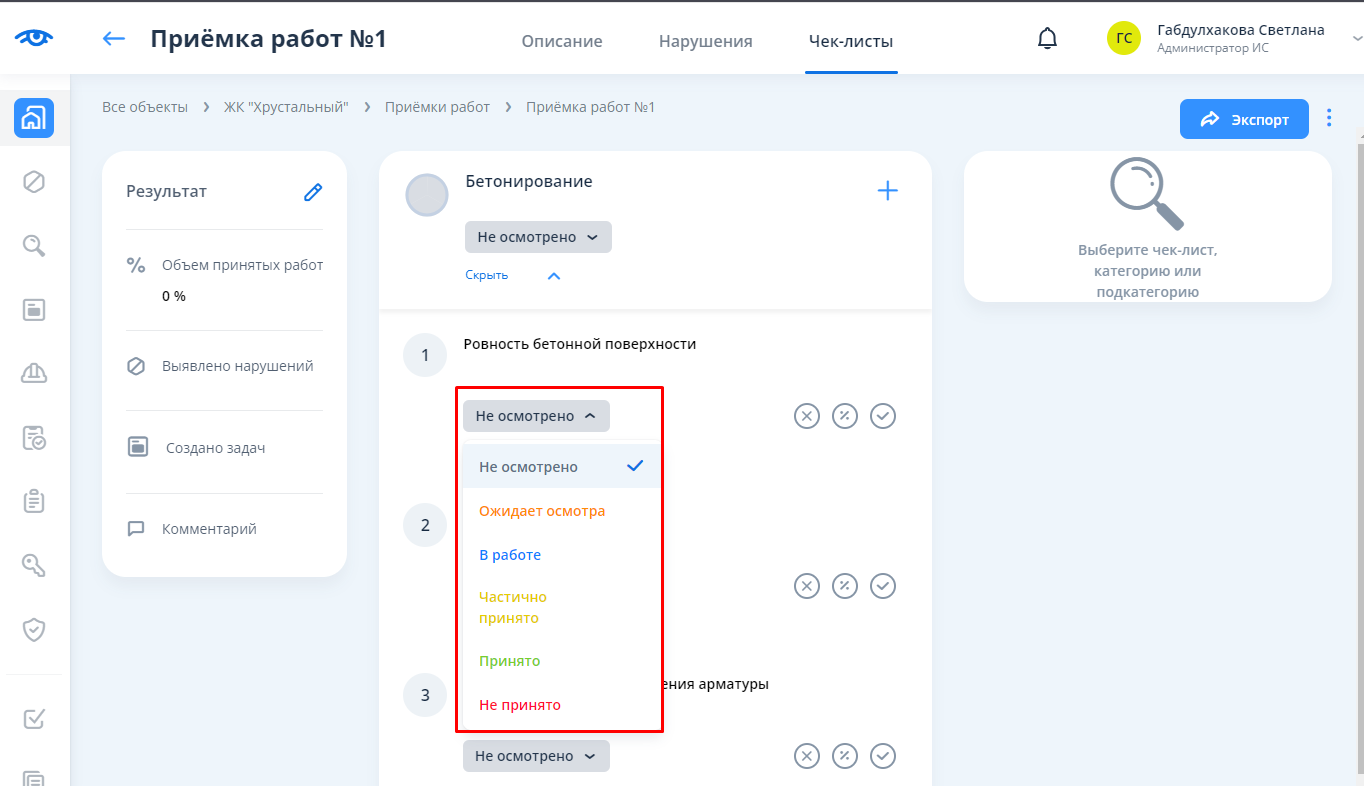Open the search icon in left sidebar
Screen dimensions: 1364x786
[x=34, y=245]
